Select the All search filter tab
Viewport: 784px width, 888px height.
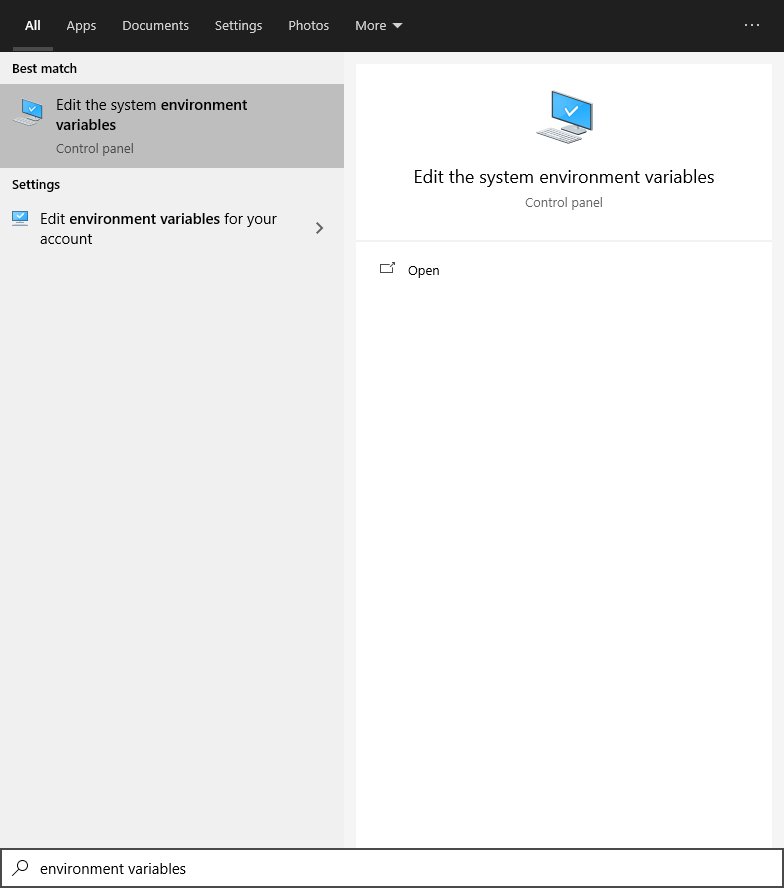pyautogui.click(x=33, y=26)
